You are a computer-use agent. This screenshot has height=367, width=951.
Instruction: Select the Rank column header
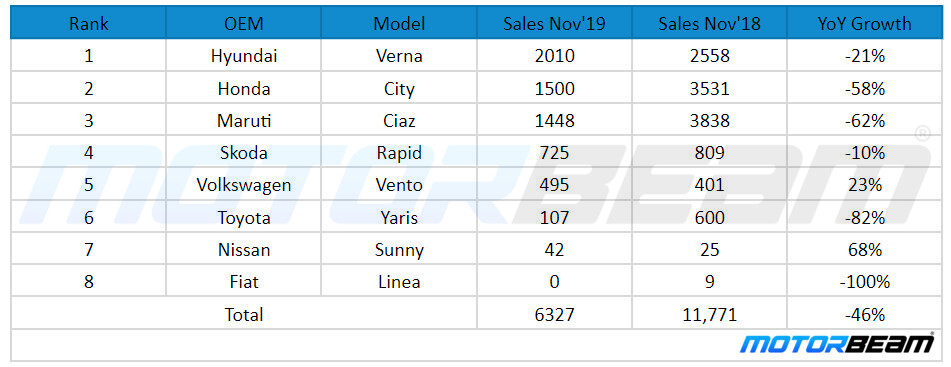[89, 24]
